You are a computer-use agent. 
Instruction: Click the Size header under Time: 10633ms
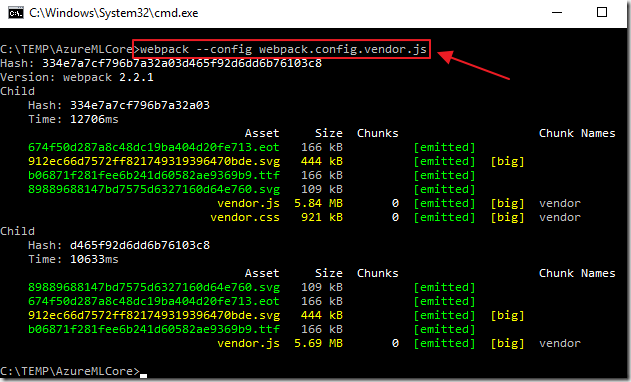coord(328,273)
